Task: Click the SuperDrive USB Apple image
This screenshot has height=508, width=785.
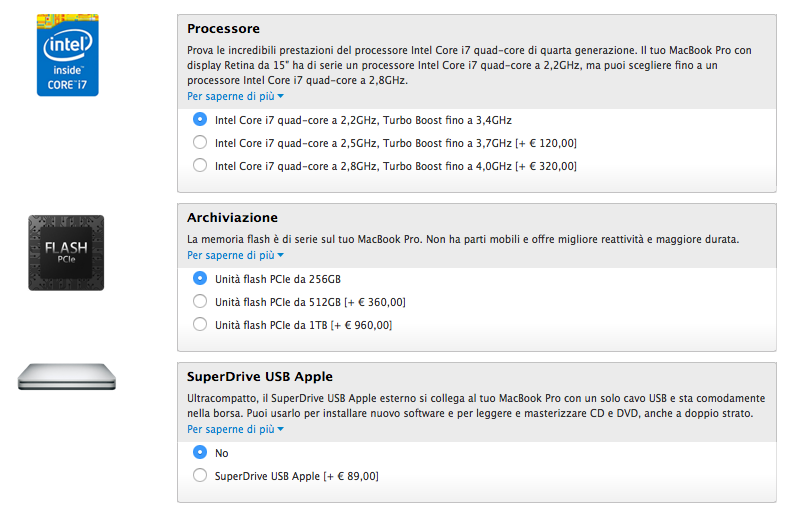Action: click(67, 377)
